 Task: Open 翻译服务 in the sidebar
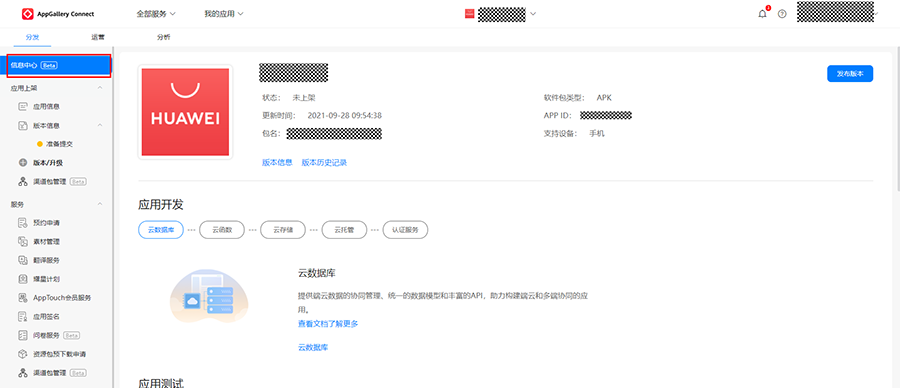point(46,260)
